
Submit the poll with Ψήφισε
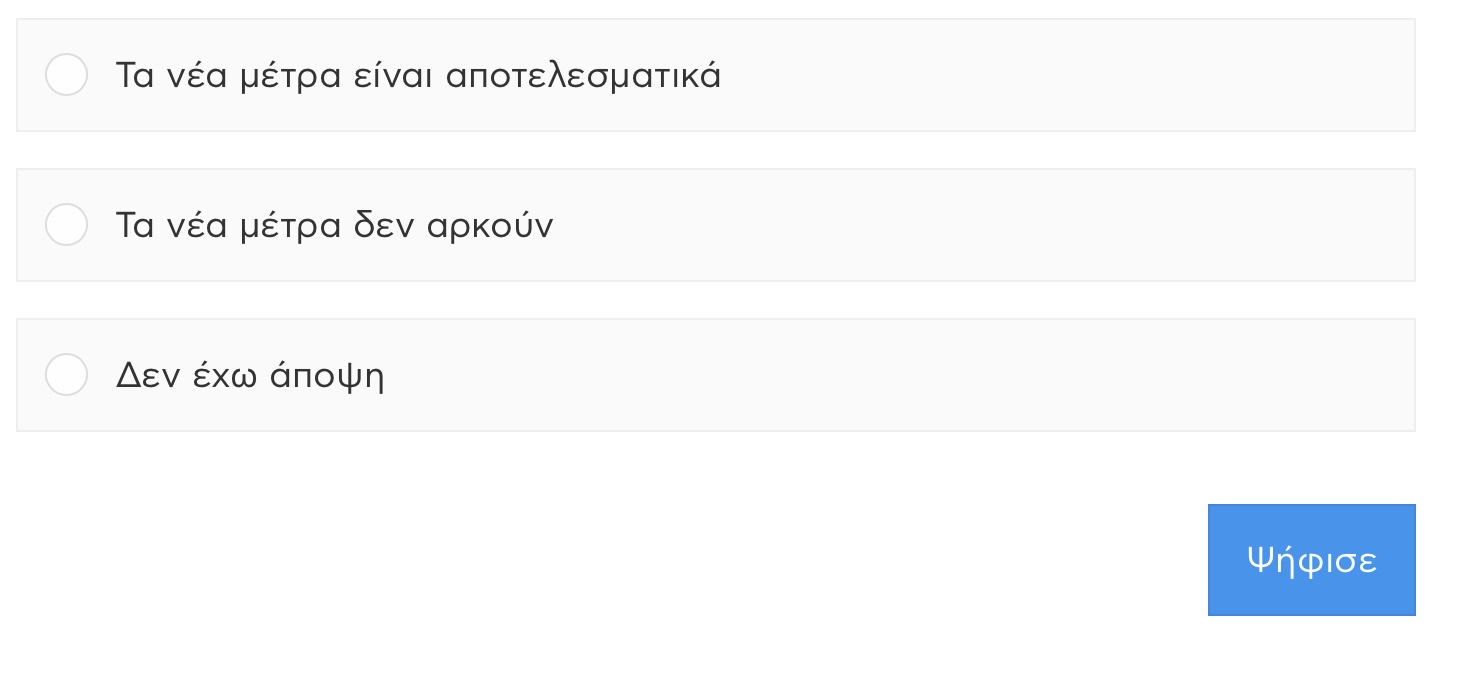click(x=1311, y=560)
